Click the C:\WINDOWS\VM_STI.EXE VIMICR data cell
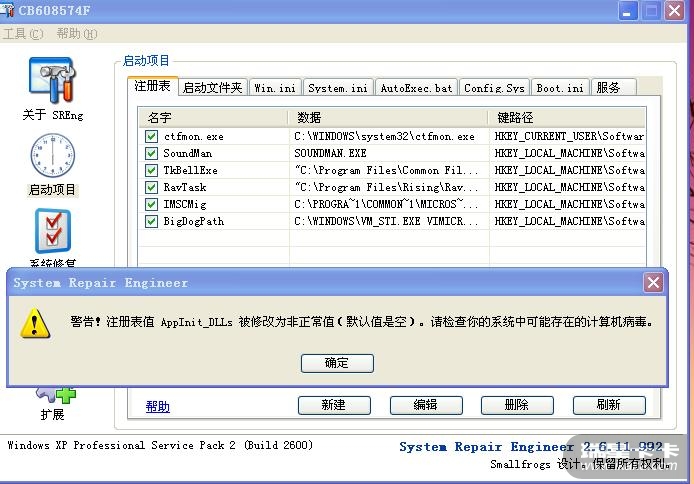The image size is (694, 484). click(386, 221)
